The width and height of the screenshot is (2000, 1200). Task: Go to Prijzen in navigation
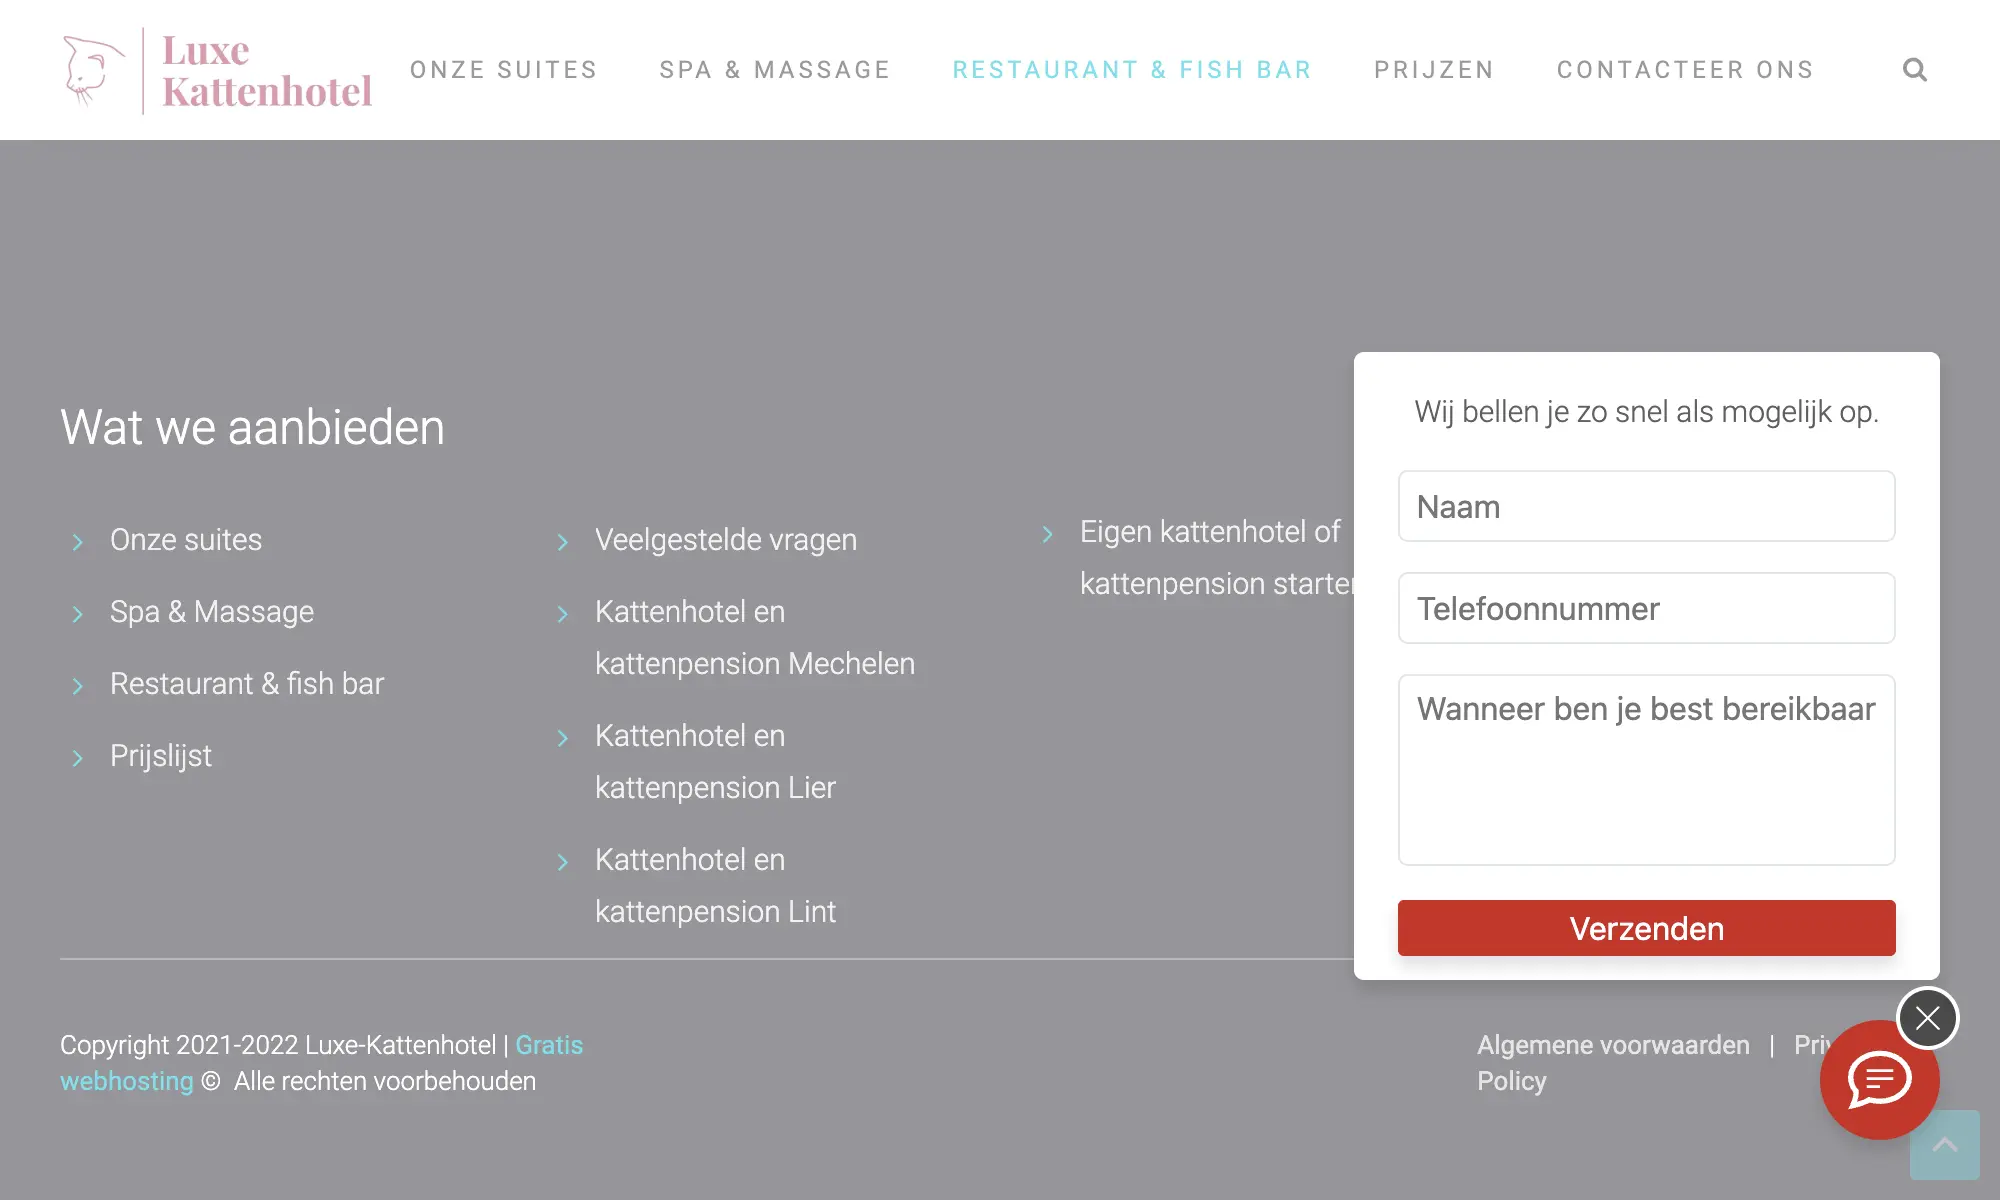pyautogui.click(x=1434, y=70)
